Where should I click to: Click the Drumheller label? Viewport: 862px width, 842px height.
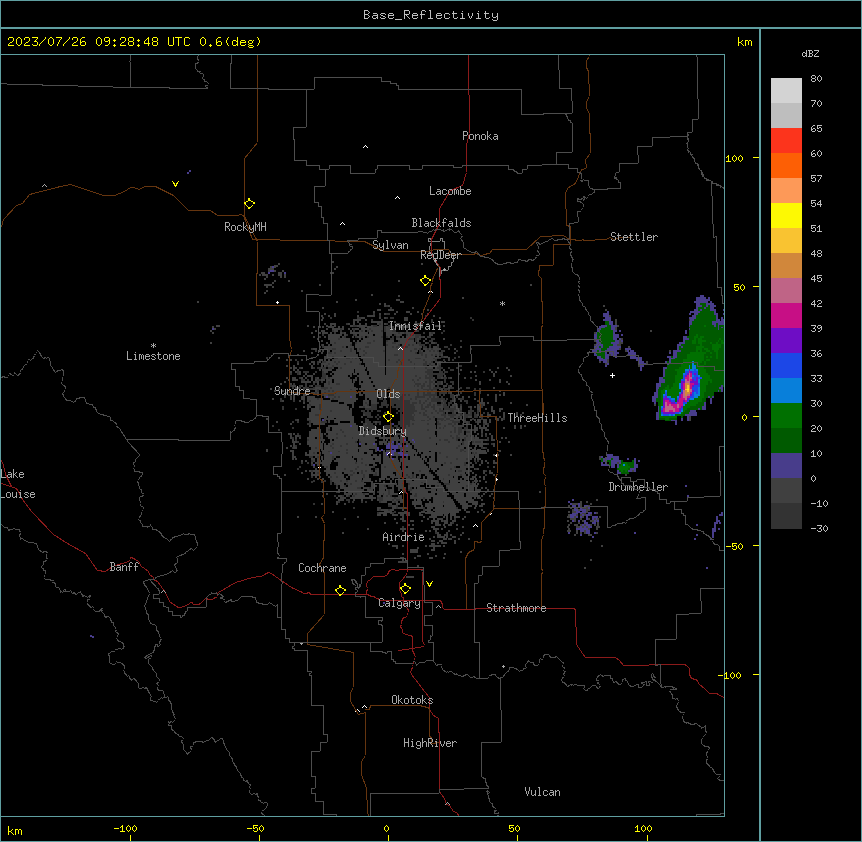[638, 487]
